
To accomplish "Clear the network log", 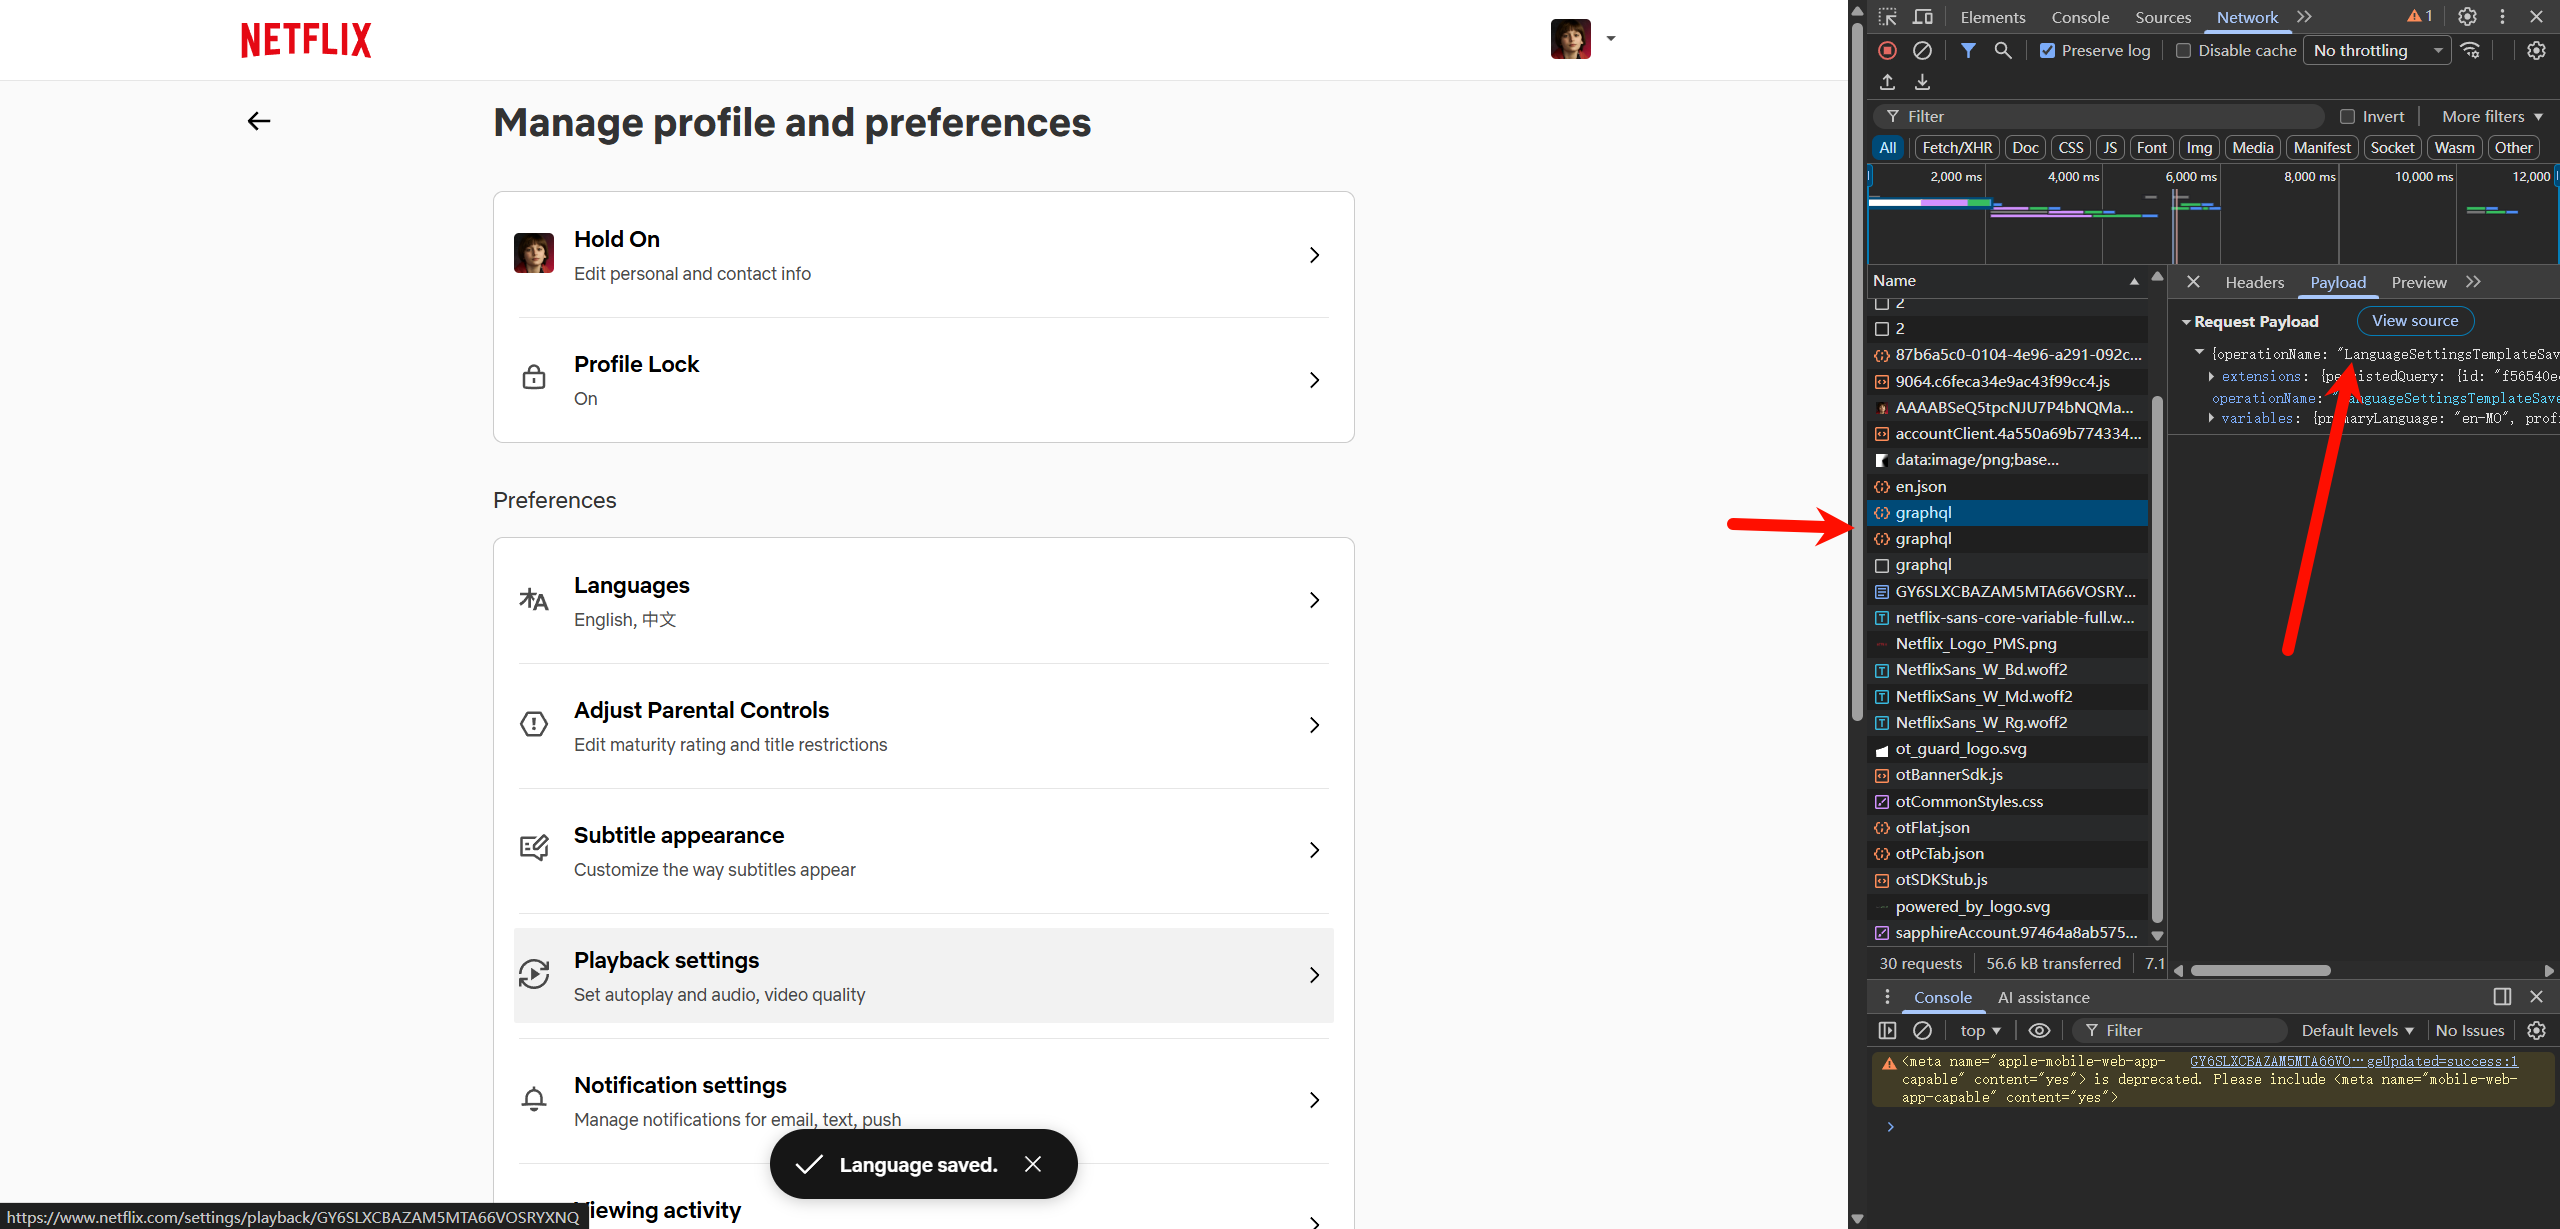I will pos(1922,50).
